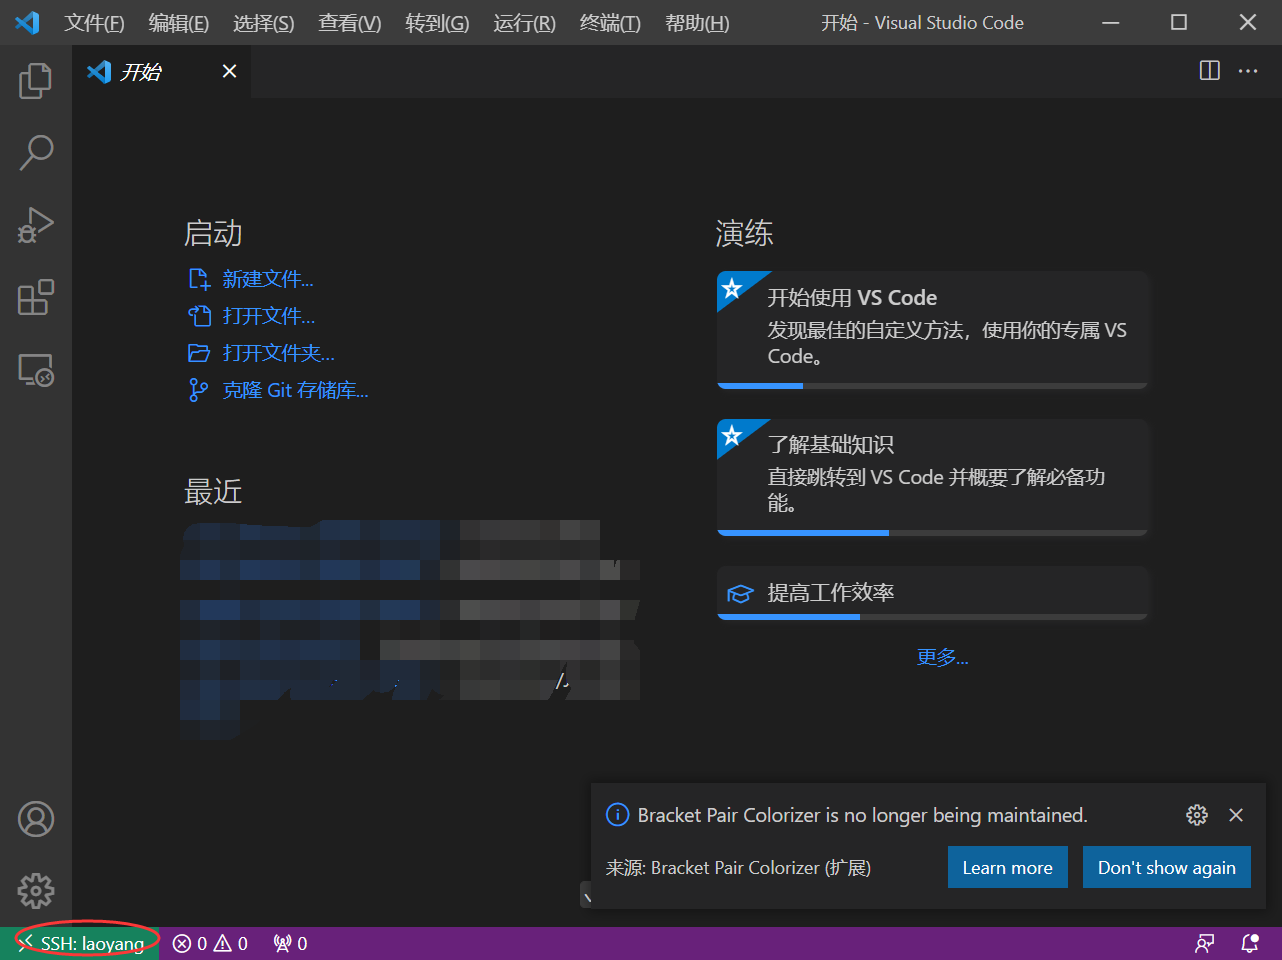
Task: Open the 运行(R) menu
Action: pyautogui.click(x=524, y=22)
